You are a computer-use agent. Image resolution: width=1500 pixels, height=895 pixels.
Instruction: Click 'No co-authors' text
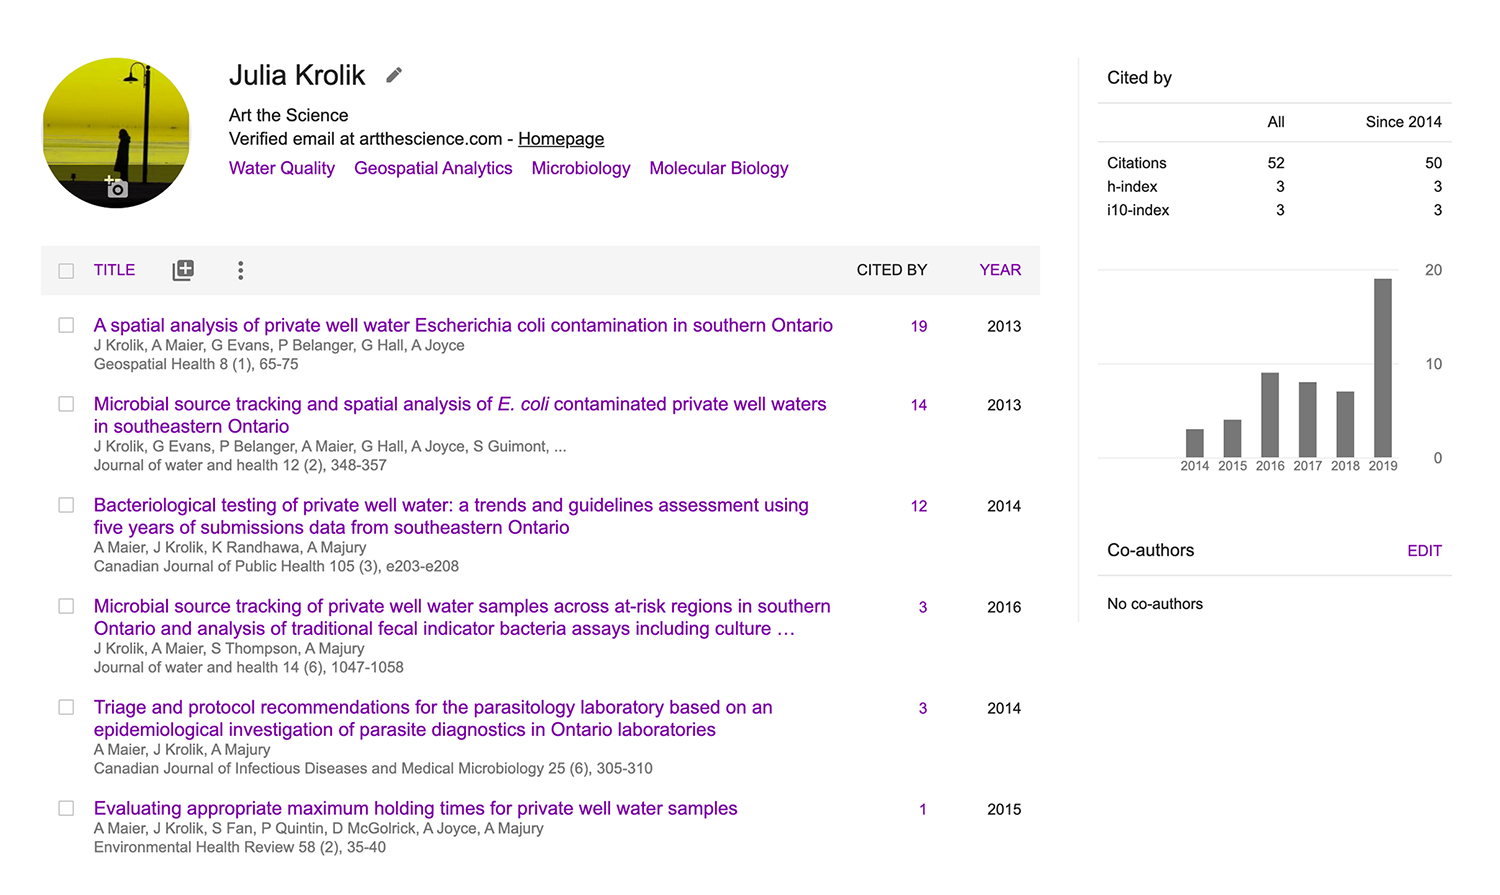(1155, 604)
